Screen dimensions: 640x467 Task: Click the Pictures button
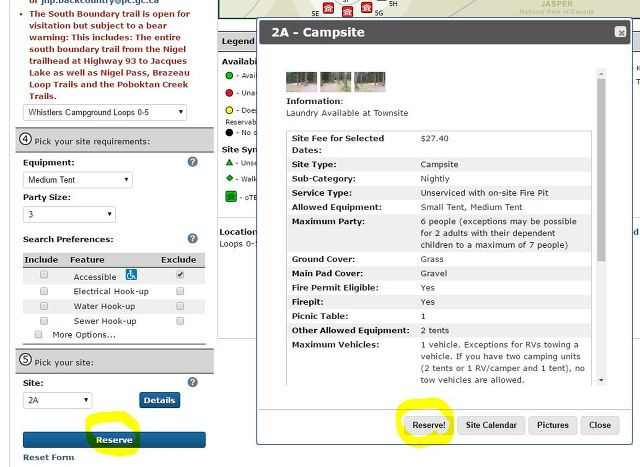click(553, 425)
